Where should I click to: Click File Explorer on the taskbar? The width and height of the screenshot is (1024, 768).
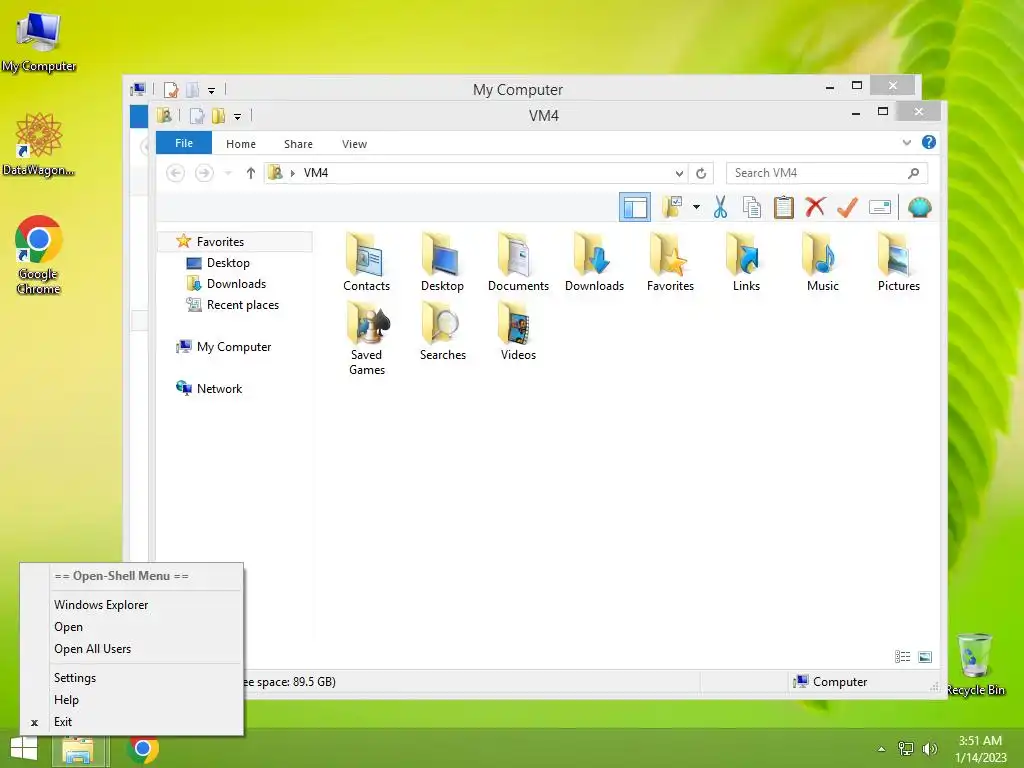[78, 750]
